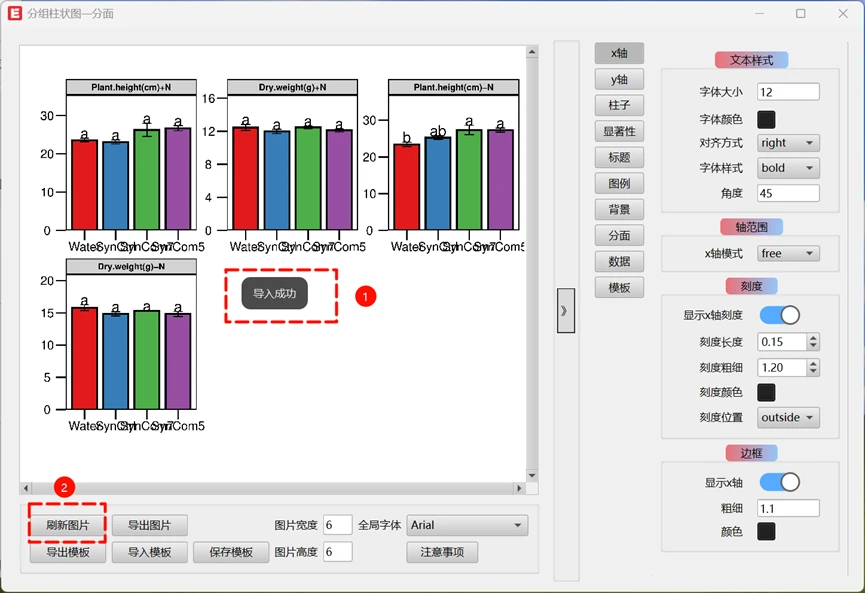Click the red E app icon in title bar
Image resolution: width=865 pixels, height=593 pixels.
pos(15,13)
